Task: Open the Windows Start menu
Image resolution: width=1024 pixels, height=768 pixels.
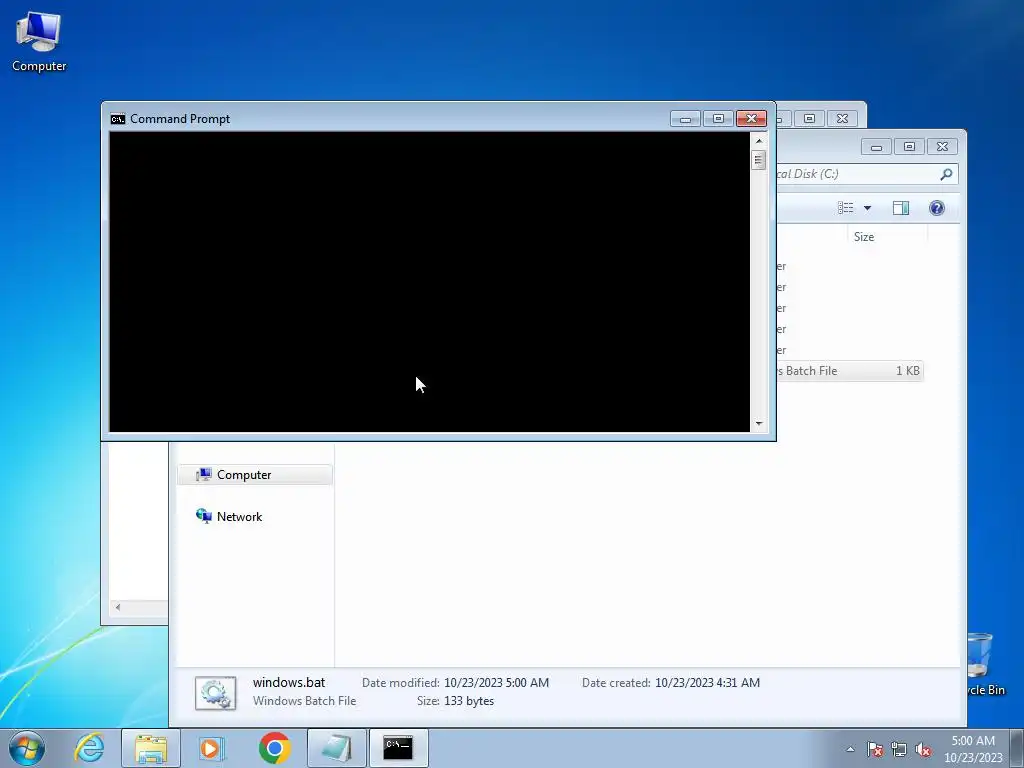Action: coord(27,748)
